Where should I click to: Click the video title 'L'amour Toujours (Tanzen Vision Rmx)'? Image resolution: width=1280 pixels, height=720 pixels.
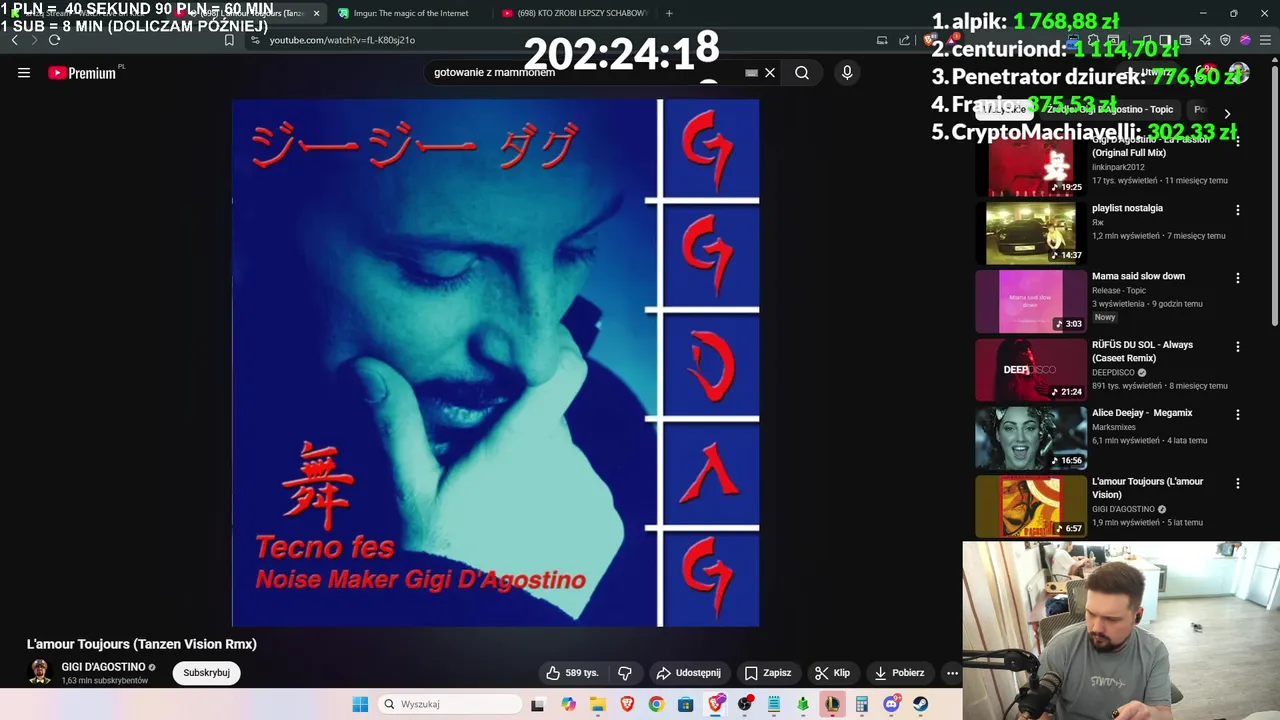click(142, 644)
